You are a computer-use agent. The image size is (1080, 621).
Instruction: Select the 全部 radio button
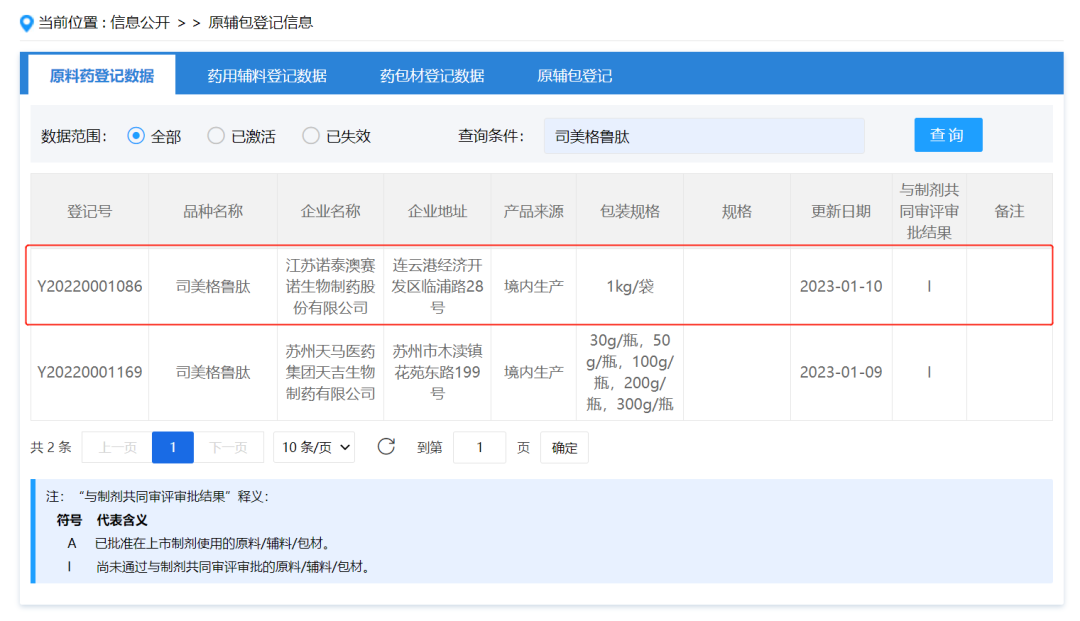pos(137,136)
